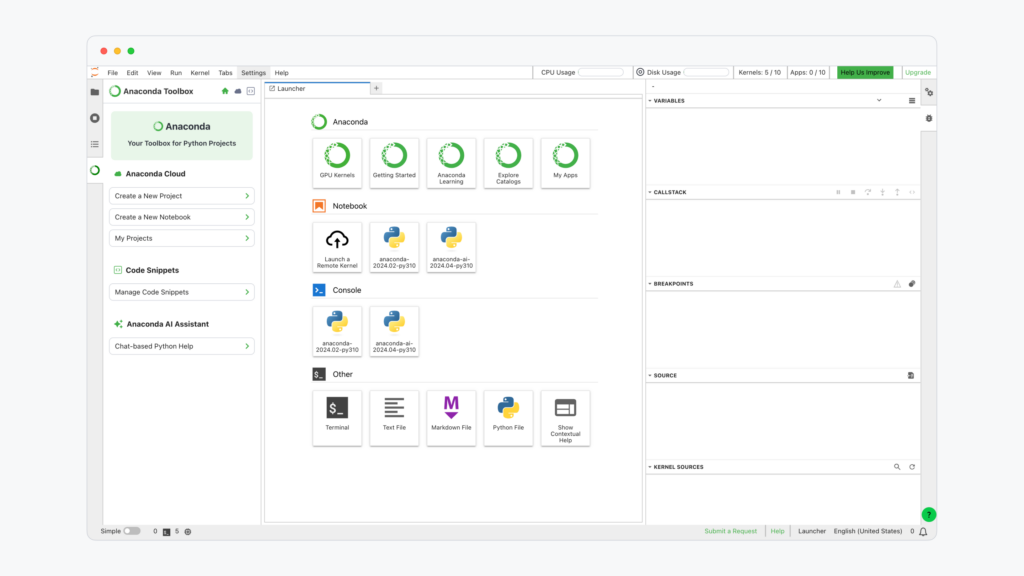The image size is (1024, 576).
Task: Click the green home icon in Toolbox header
Action: coord(225,91)
